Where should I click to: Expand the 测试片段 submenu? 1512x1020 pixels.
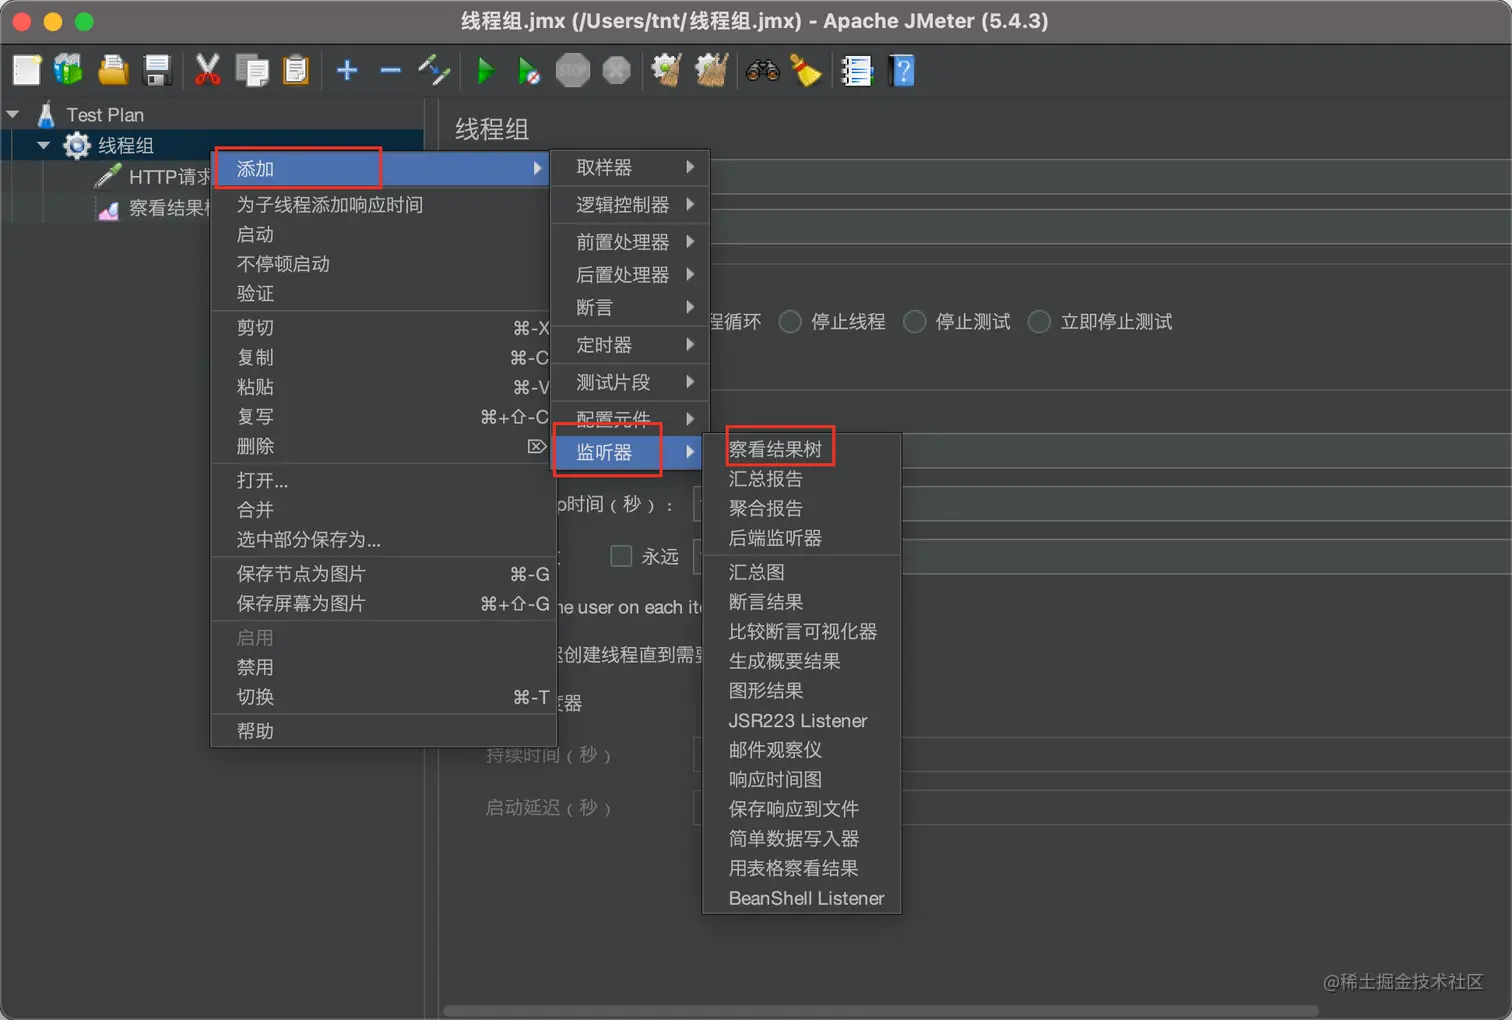[x=630, y=381]
